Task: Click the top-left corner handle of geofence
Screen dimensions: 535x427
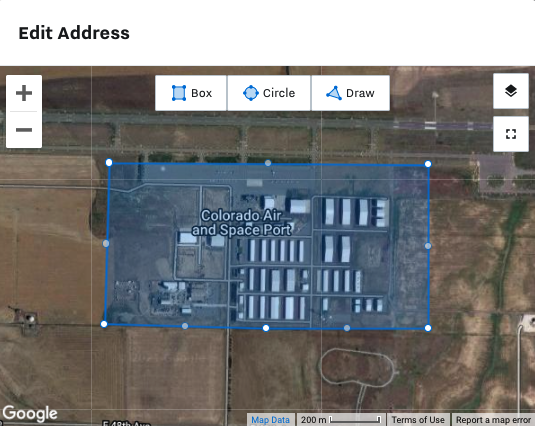Action: [x=109, y=162]
